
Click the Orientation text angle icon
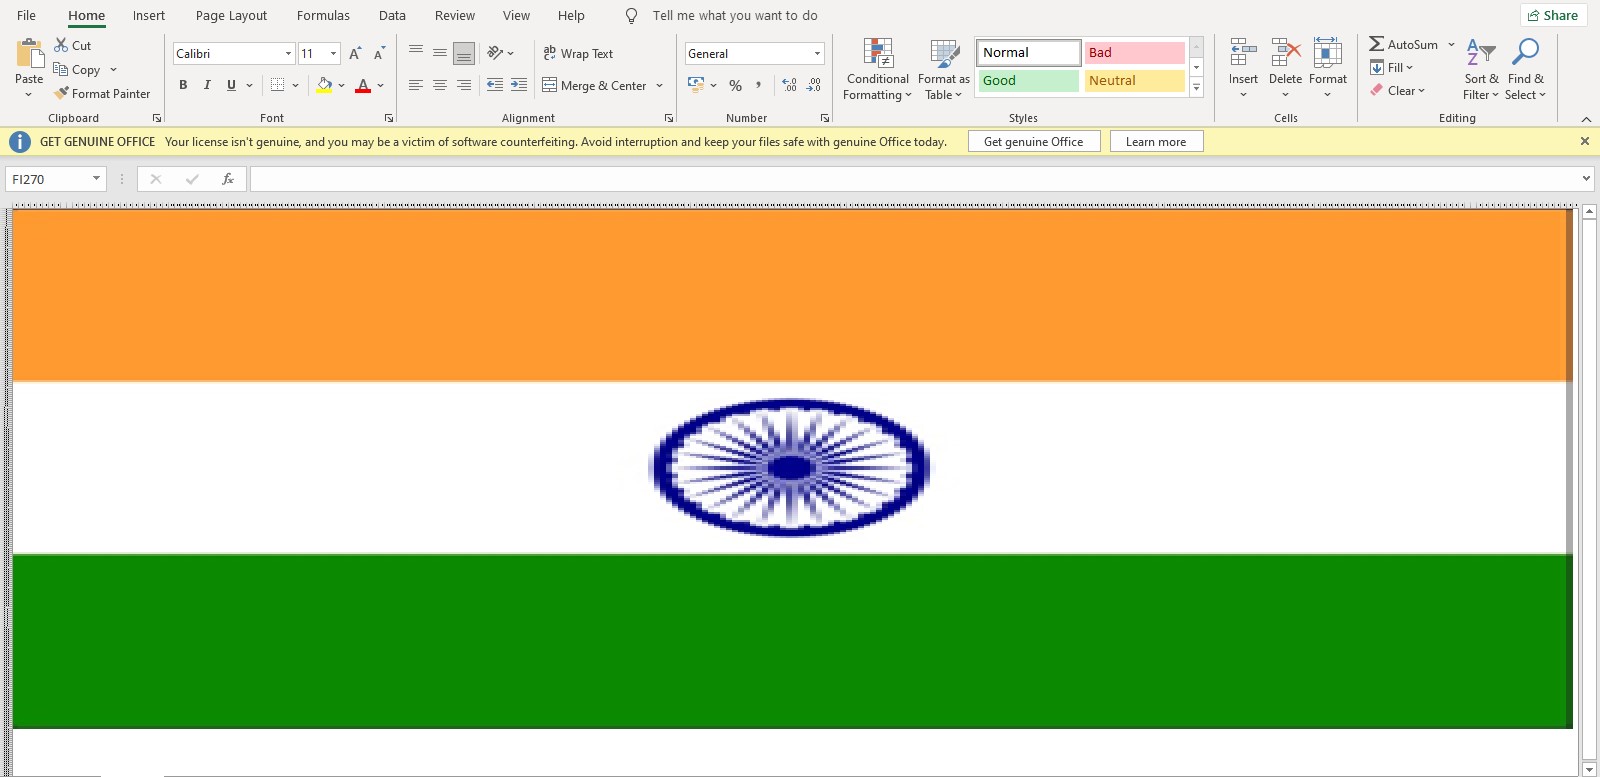(x=495, y=53)
